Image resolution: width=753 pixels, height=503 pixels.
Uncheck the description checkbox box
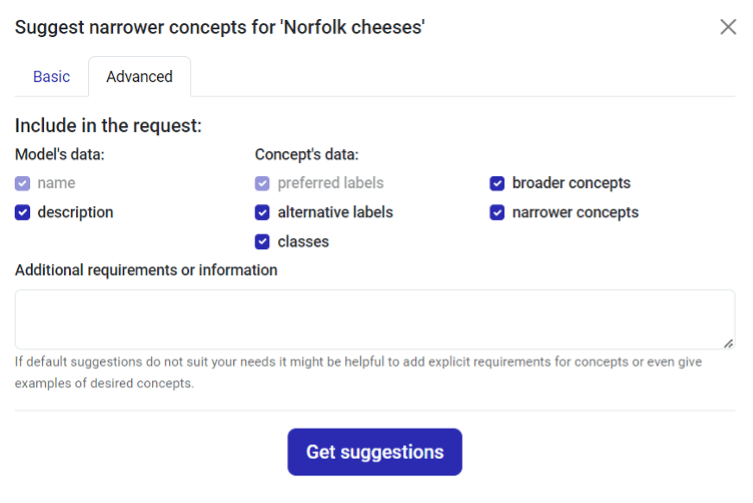point(23,212)
